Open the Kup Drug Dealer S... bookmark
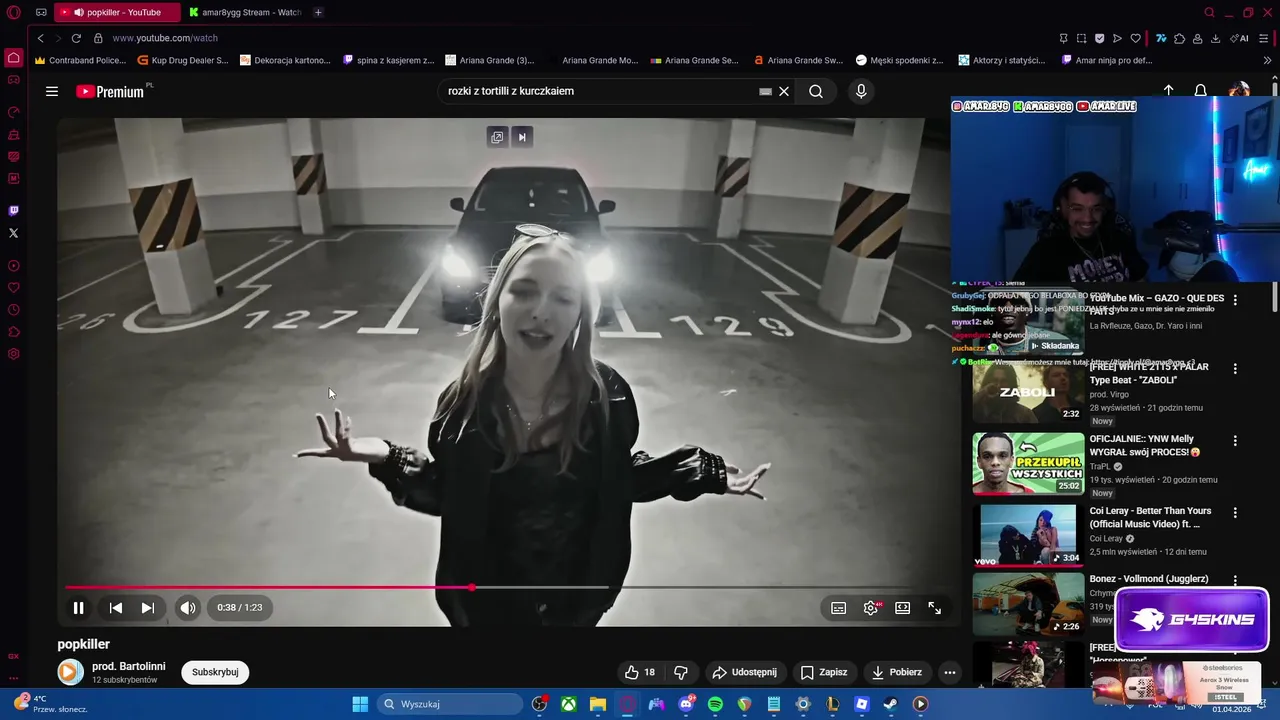Screen dimensions: 1280x720 [x=183, y=60]
